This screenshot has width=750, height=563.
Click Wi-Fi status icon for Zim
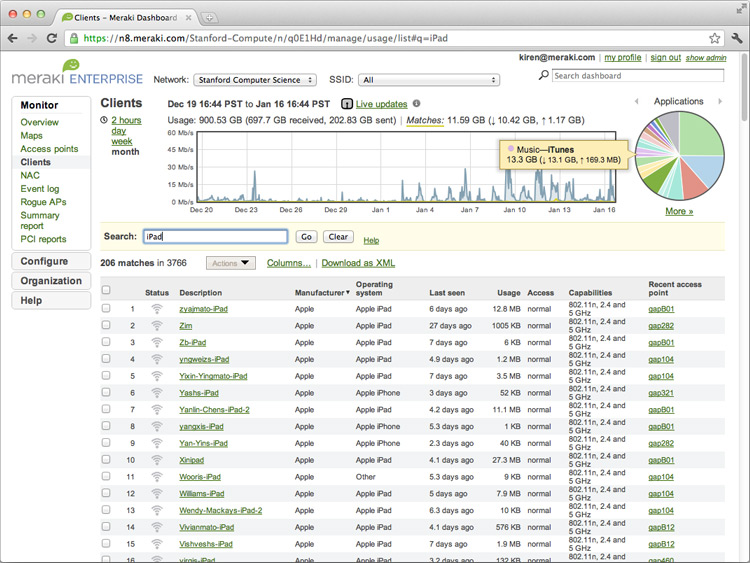point(156,326)
